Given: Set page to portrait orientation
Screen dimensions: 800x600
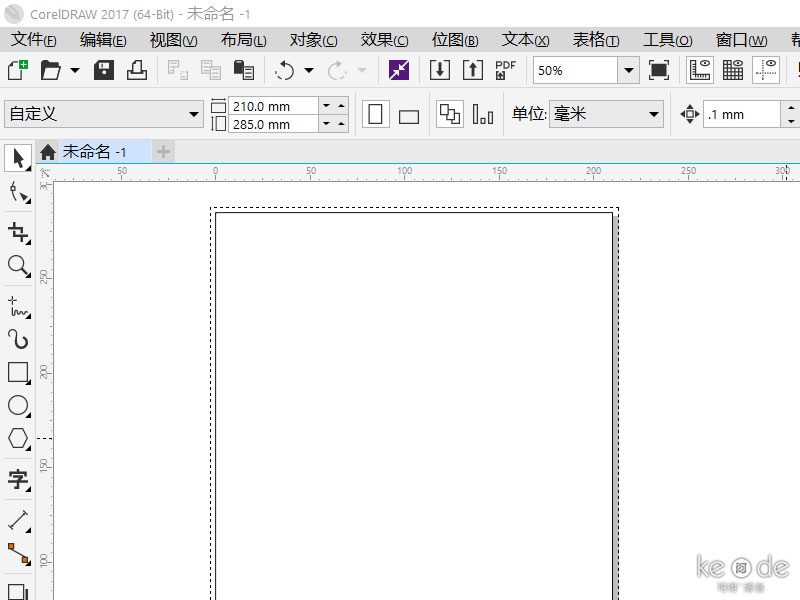Looking at the screenshot, I should pos(376,114).
